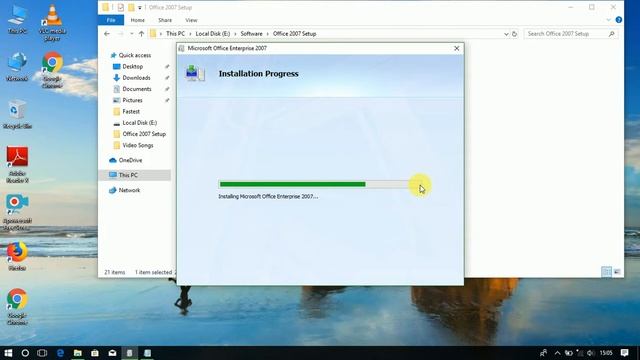Close the Microsoft Office Enterprise 2007 installer
Viewport: 640px width, 360px height.
pyautogui.click(x=457, y=48)
